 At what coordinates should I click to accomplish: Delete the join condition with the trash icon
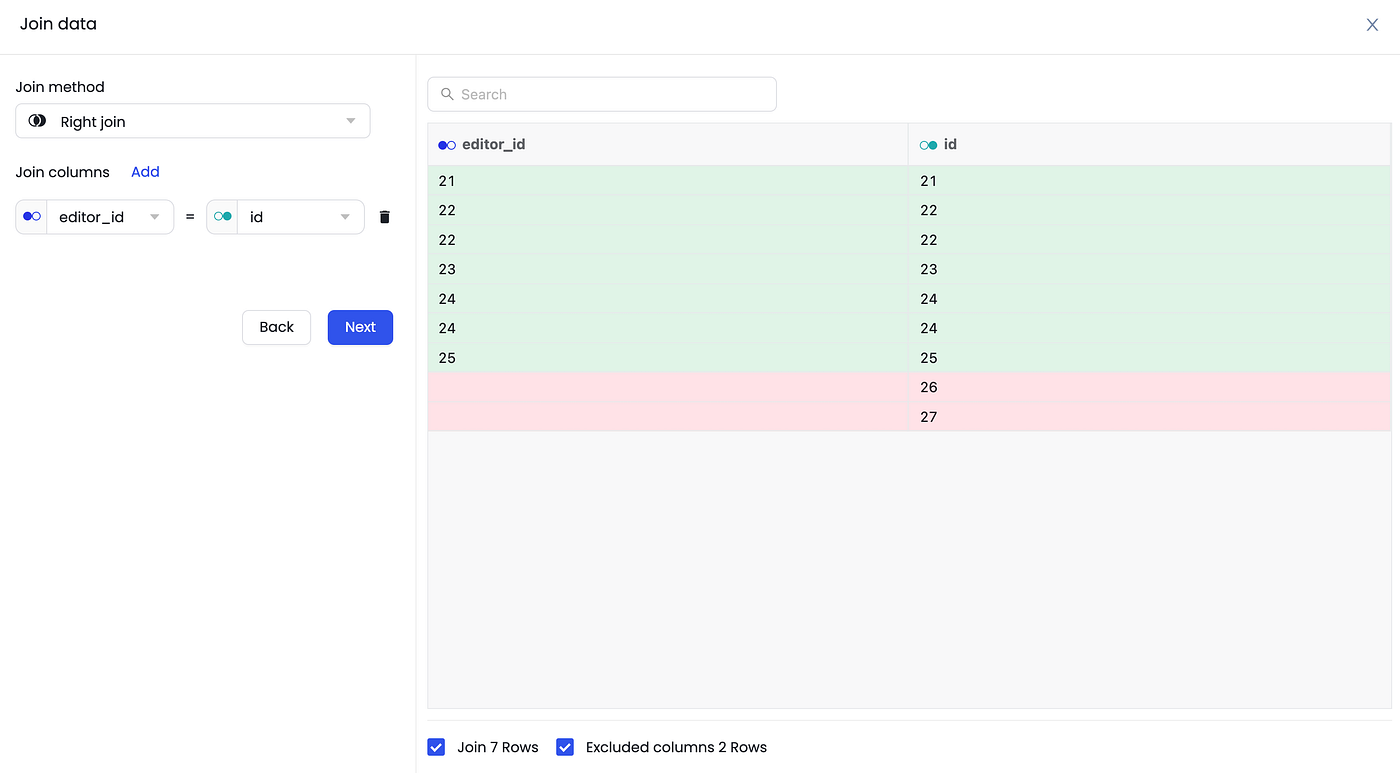(384, 216)
